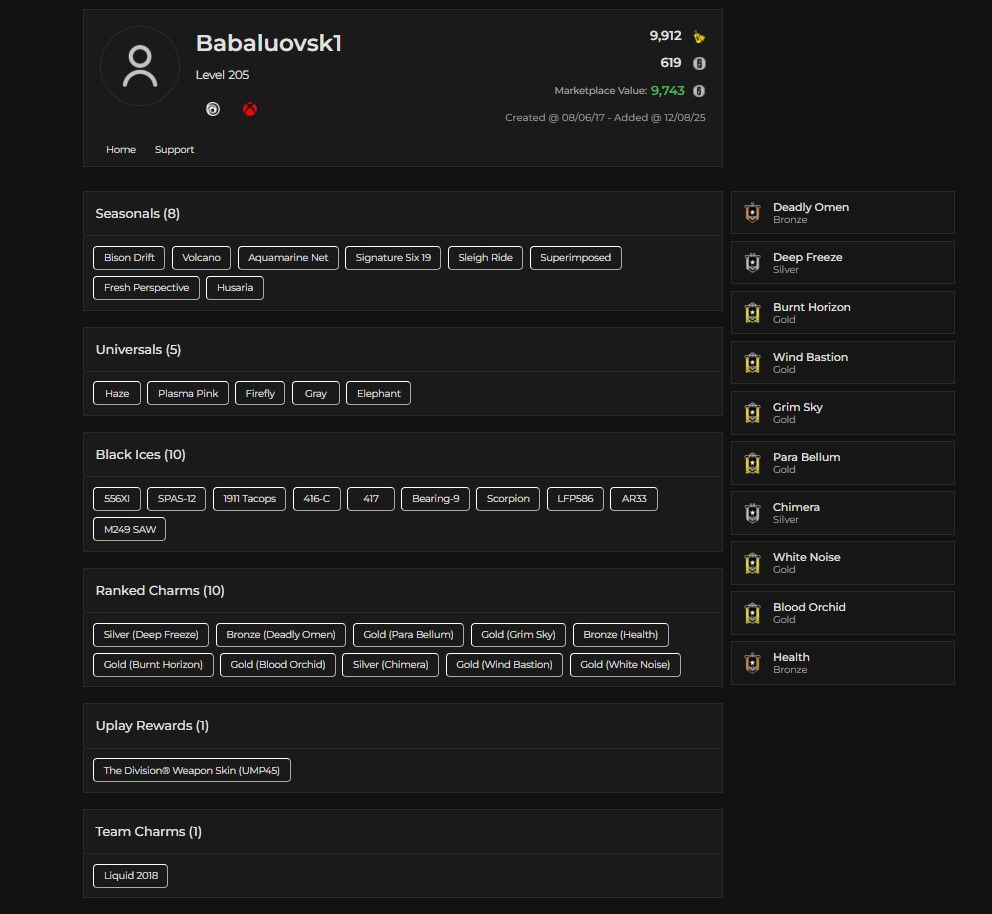Click the profile avatar placeholder

(x=140, y=66)
